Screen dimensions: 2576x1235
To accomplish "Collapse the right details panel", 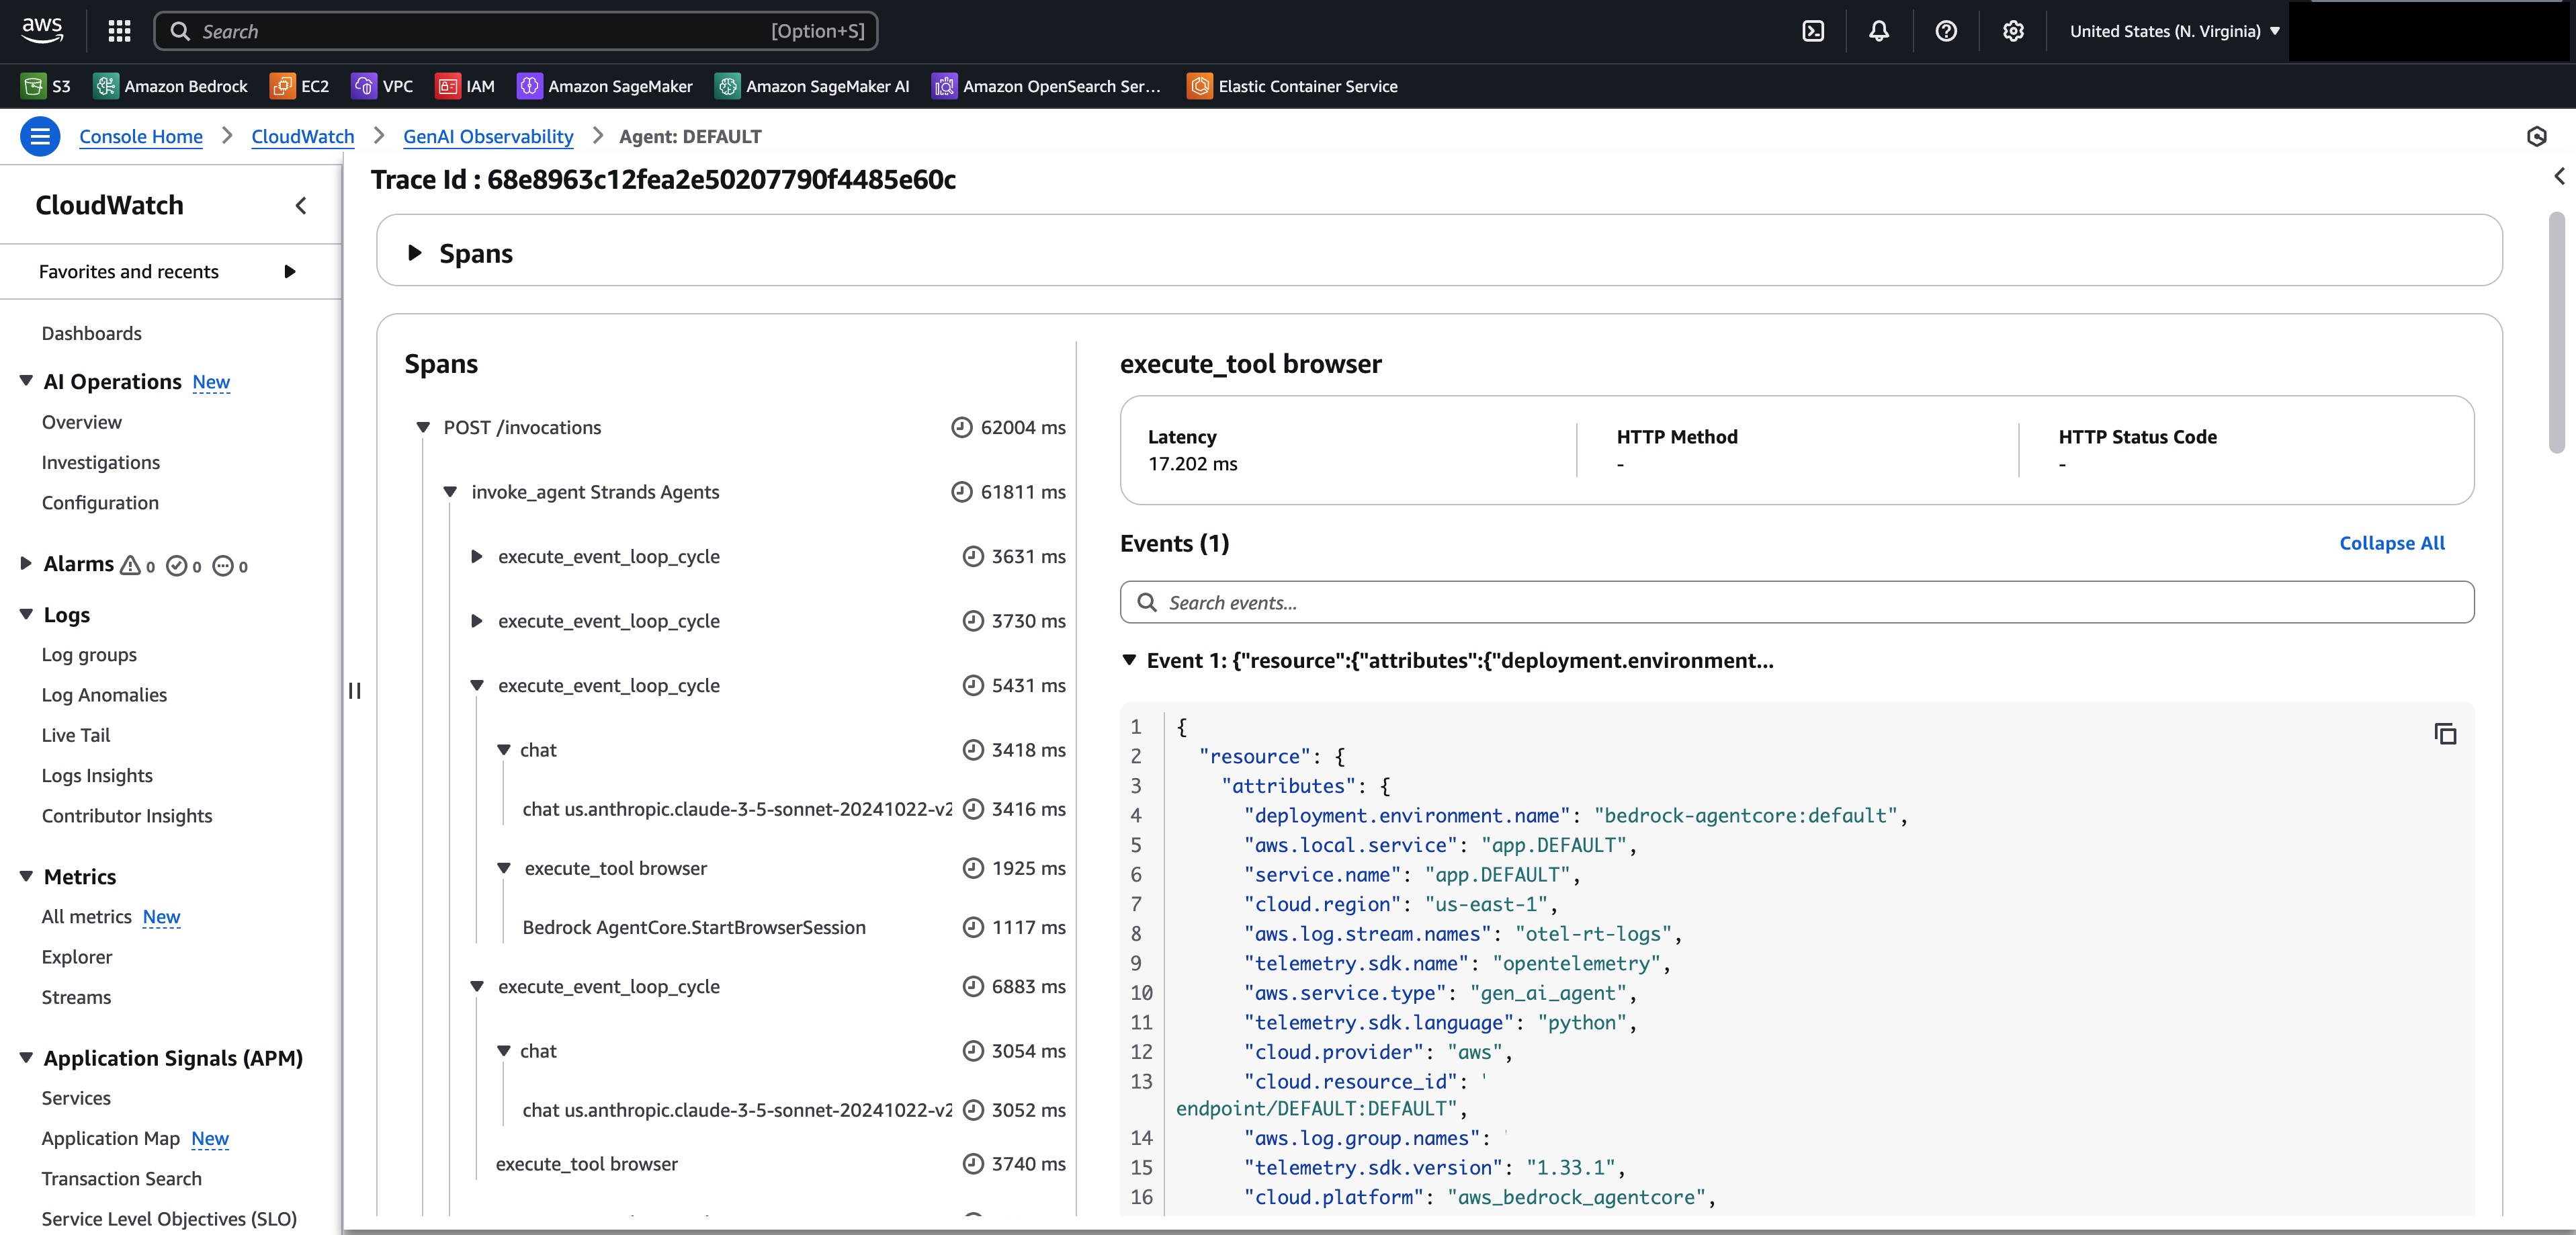I will (x=2558, y=176).
